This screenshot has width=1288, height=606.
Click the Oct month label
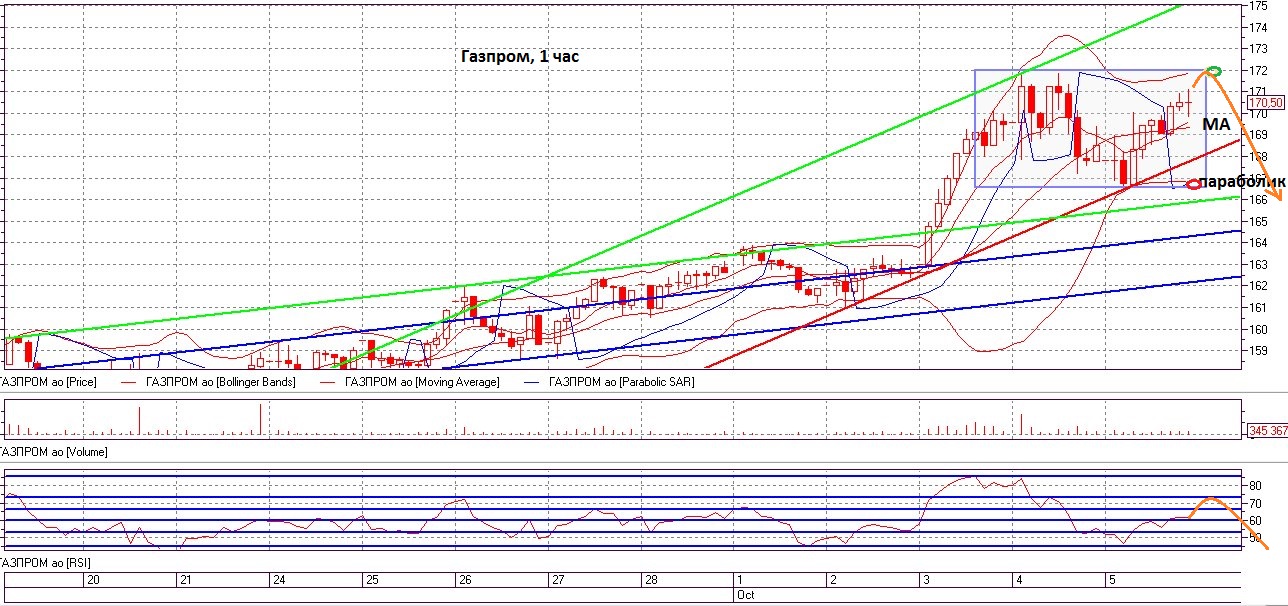(744, 594)
